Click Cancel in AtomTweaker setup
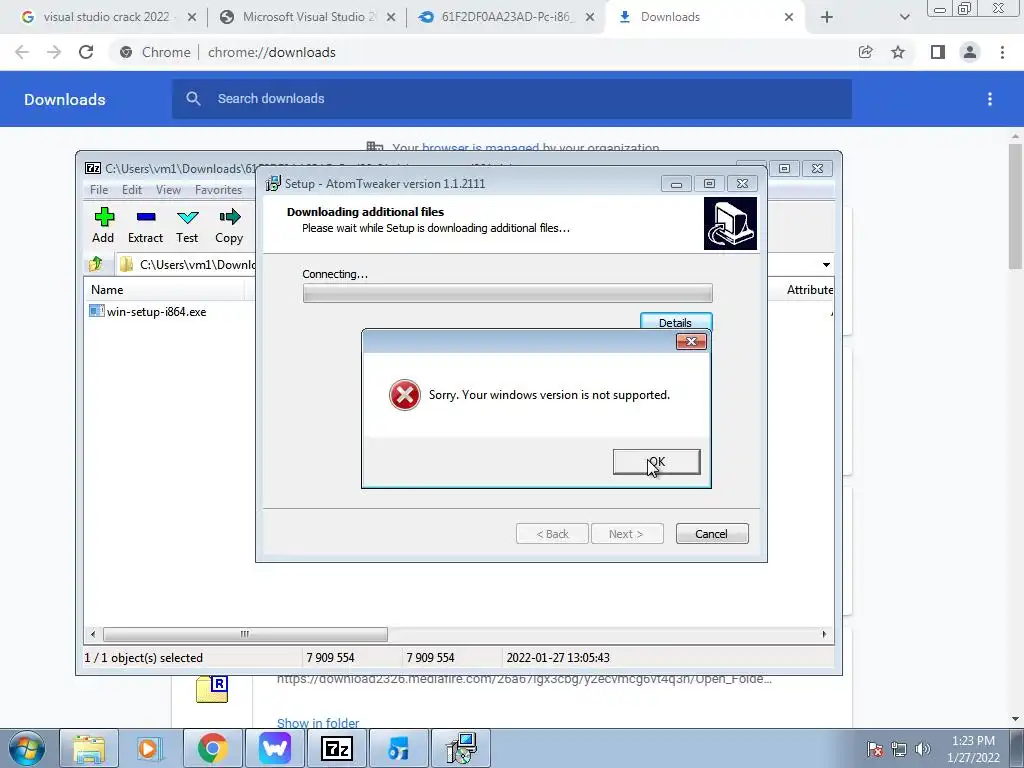This screenshot has width=1024, height=768. [712, 534]
